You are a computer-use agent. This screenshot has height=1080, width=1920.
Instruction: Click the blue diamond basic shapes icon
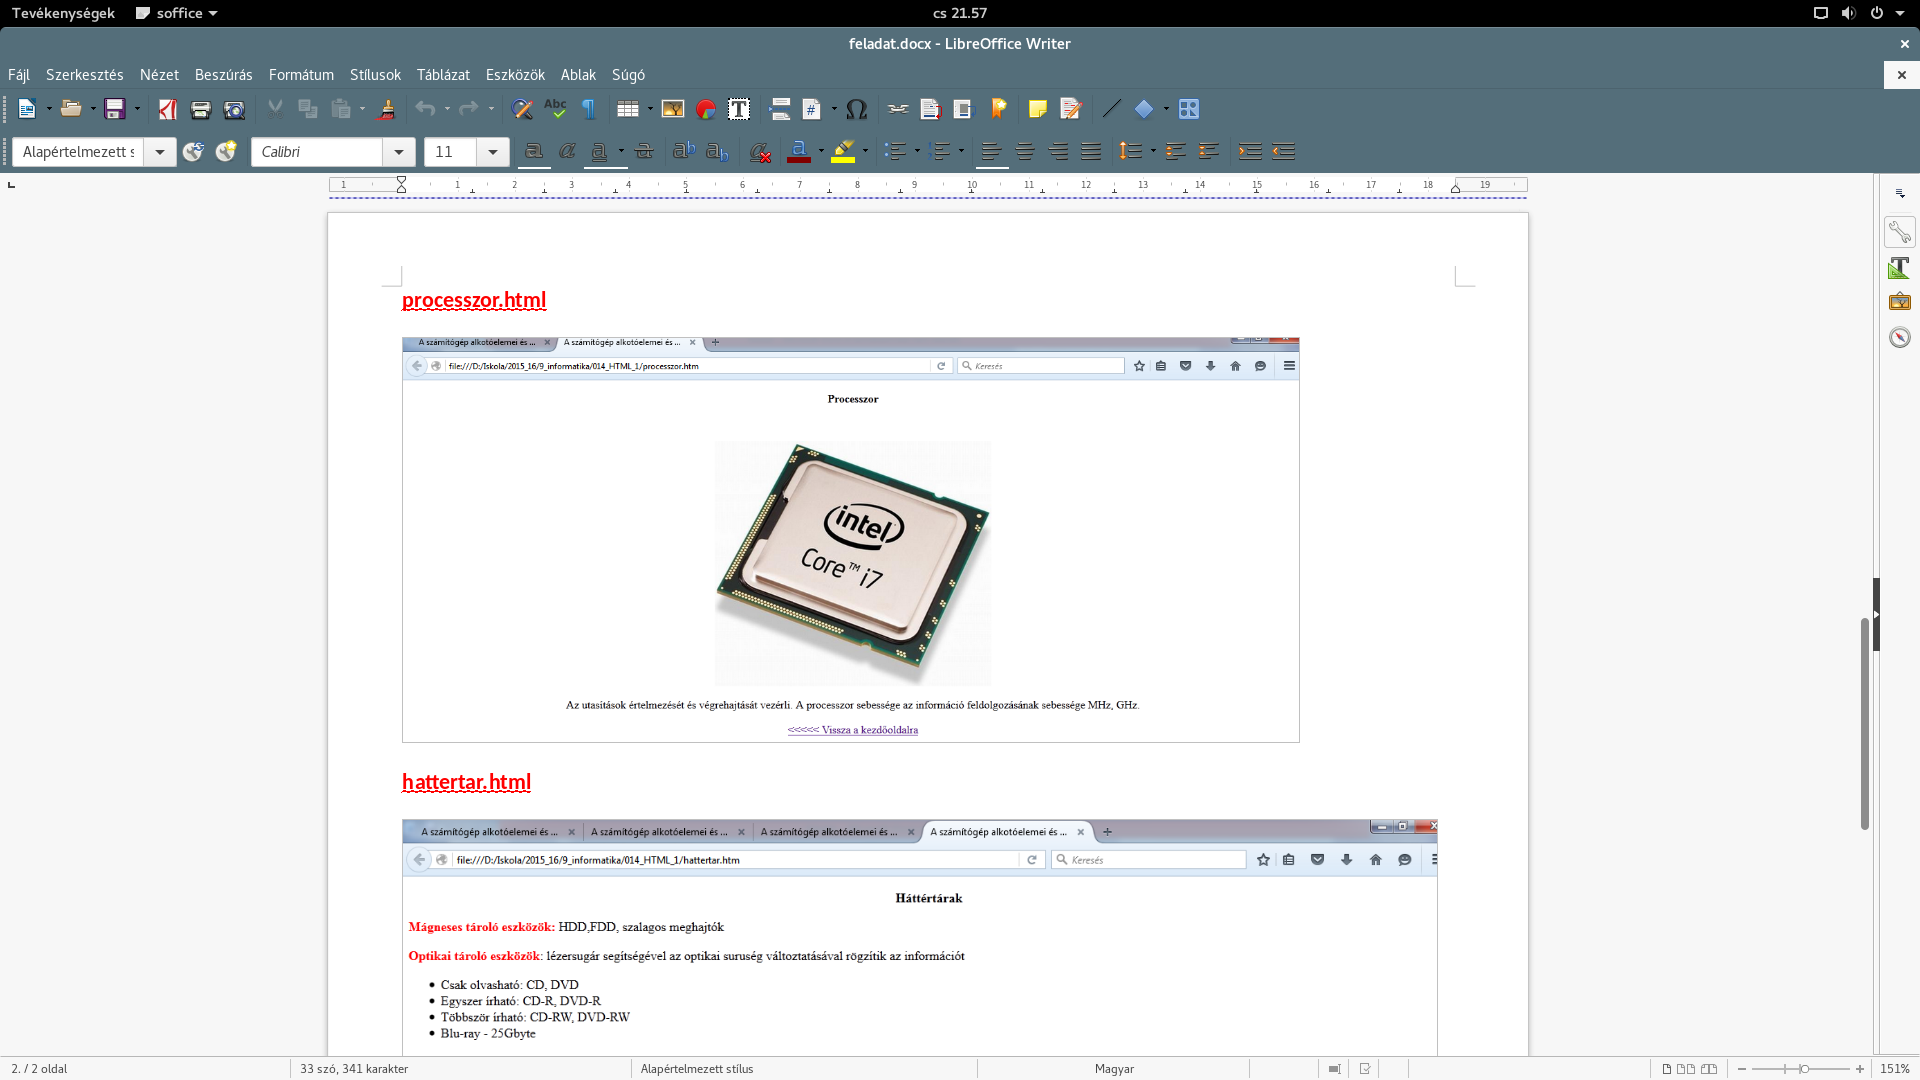[x=1144, y=109]
